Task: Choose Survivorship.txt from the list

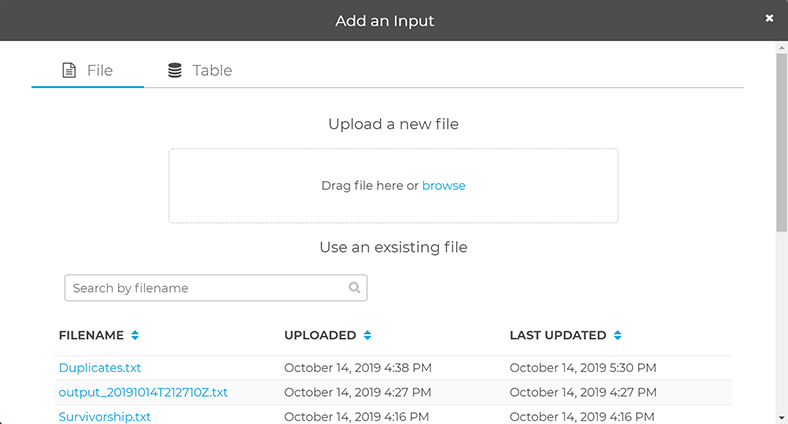Action: [105, 416]
